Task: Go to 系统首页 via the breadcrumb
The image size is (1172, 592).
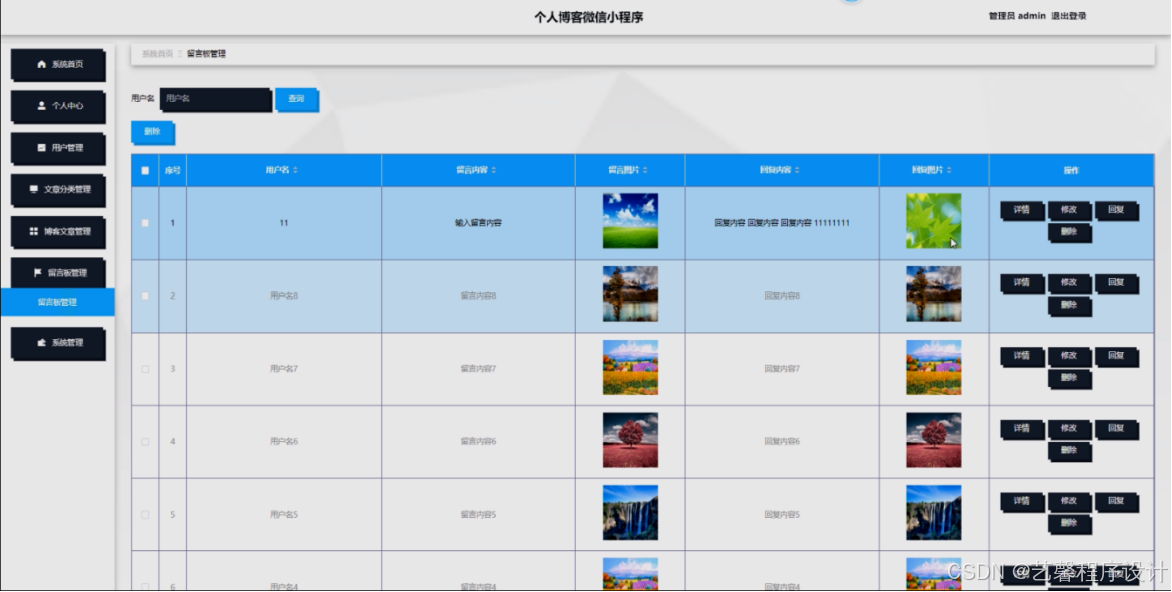Action: [x=158, y=54]
